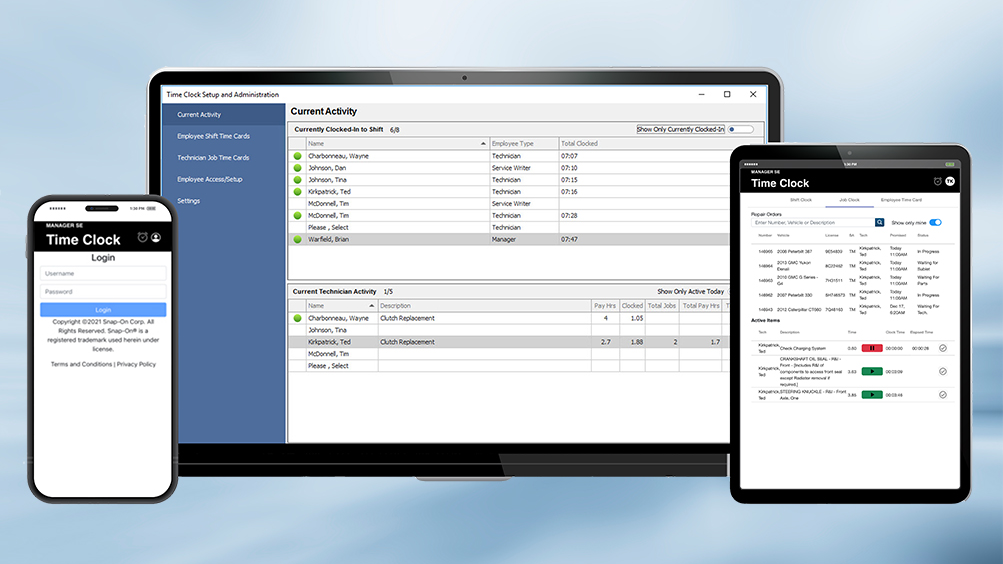Sort the shift list by the Name column arrow

point(483,144)
